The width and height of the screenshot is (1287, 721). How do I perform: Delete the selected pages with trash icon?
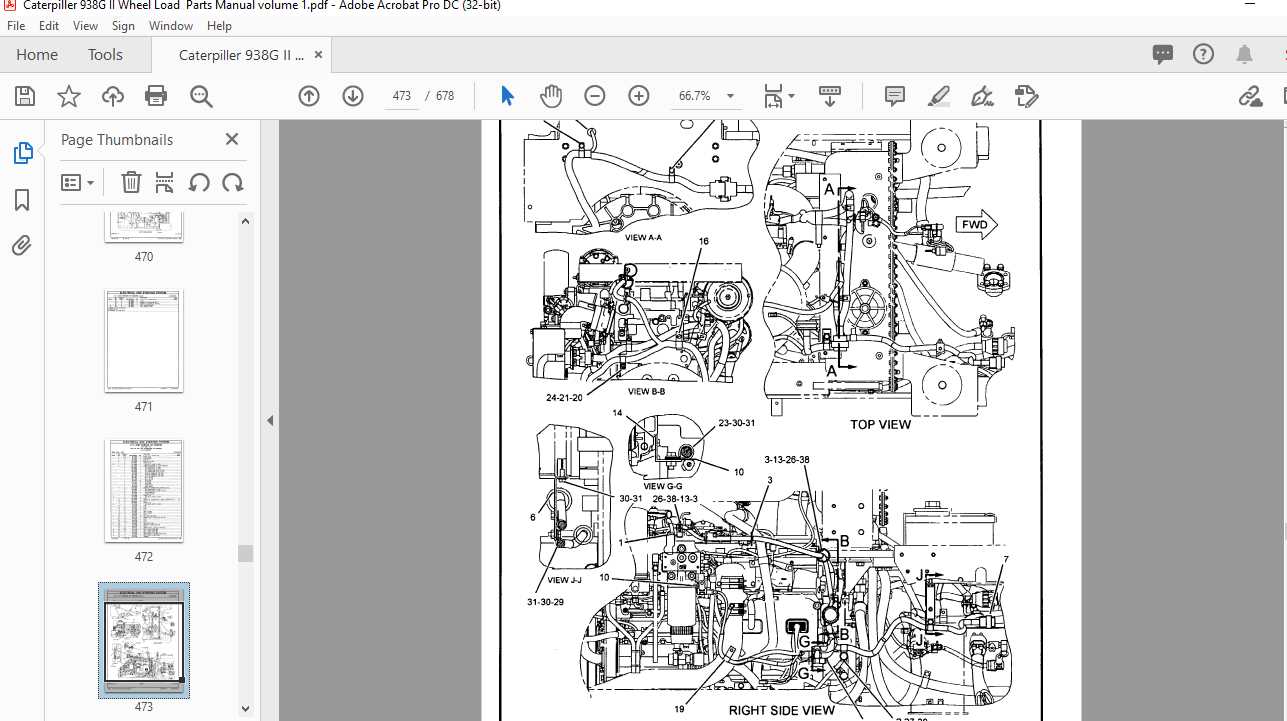click(131, 182)
